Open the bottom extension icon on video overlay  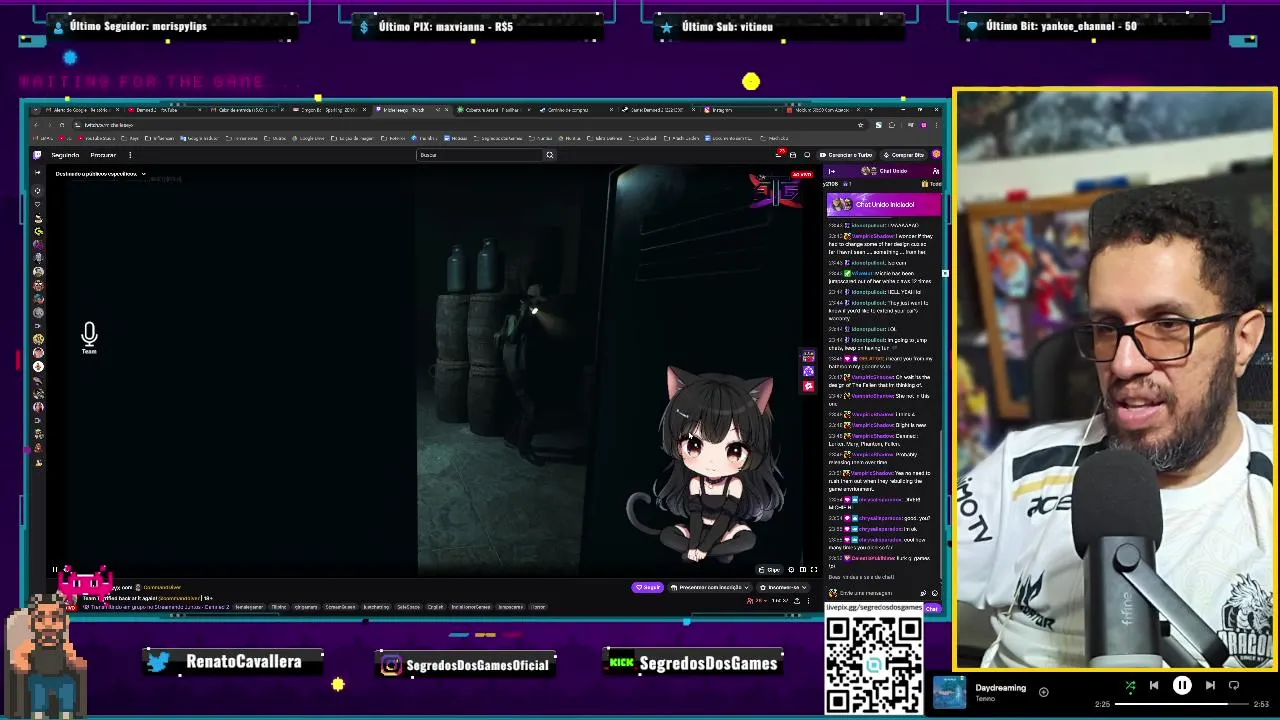coord(808,385)
